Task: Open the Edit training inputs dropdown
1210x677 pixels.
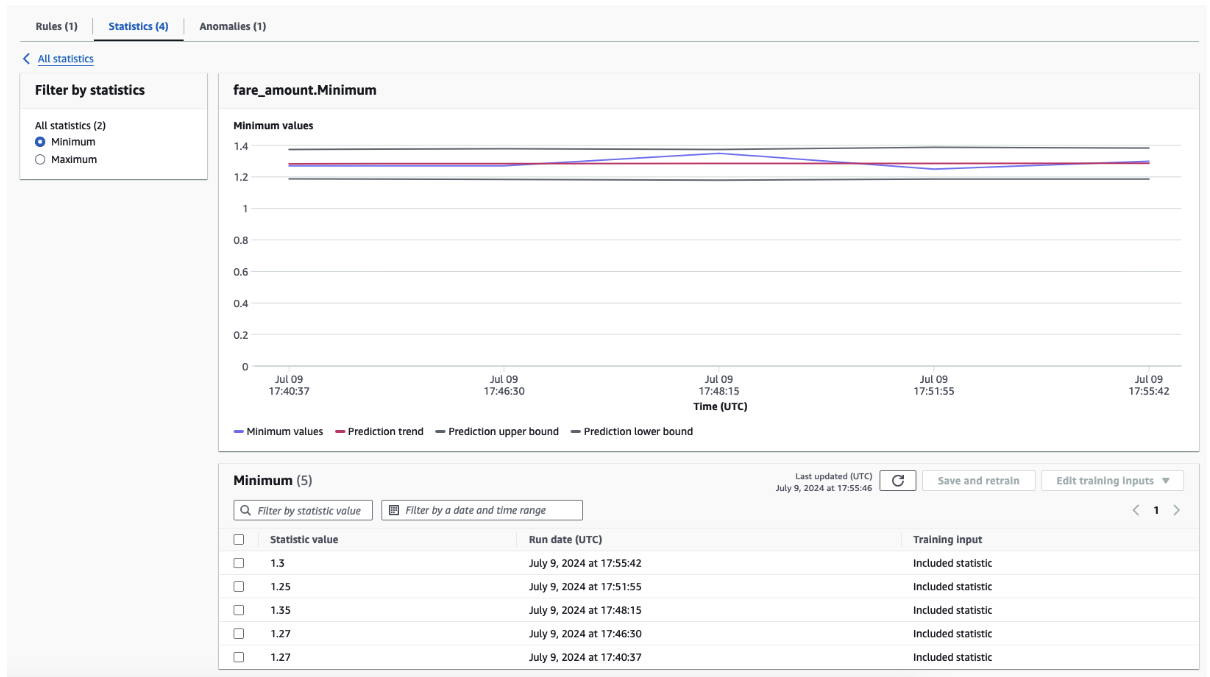Action: [1112, 481]
